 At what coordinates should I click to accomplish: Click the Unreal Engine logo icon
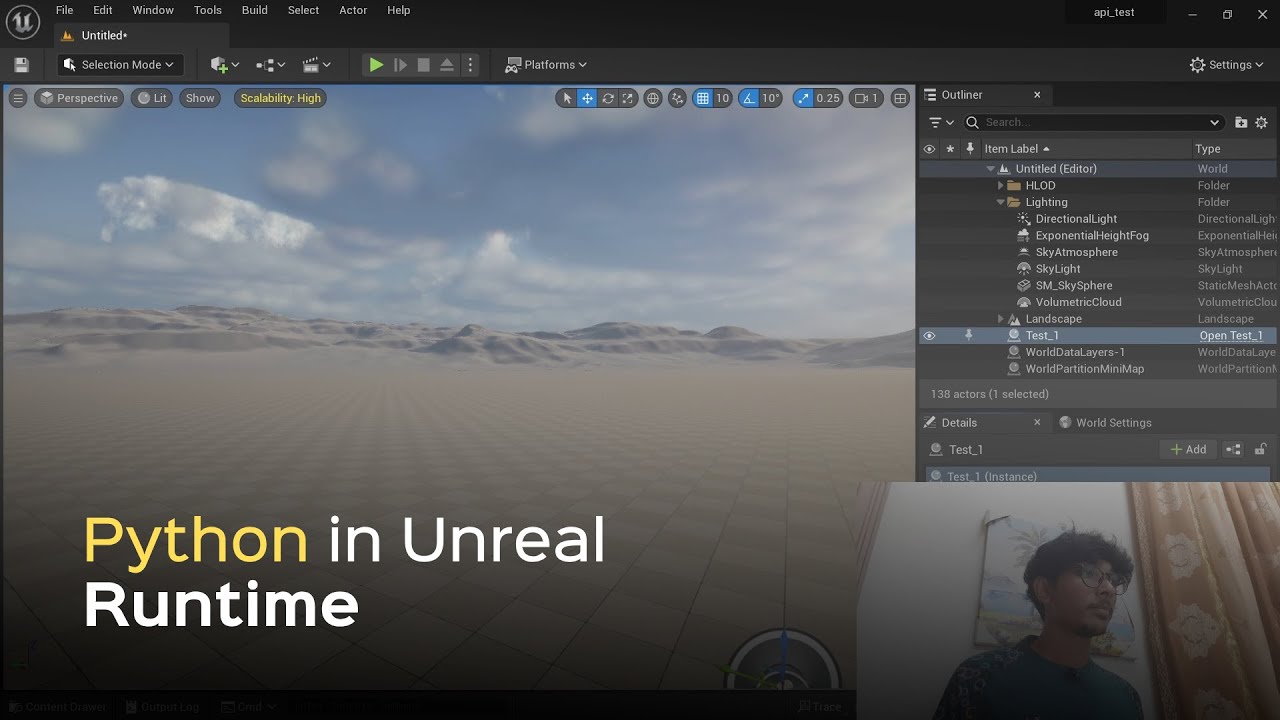click(22, 21)
